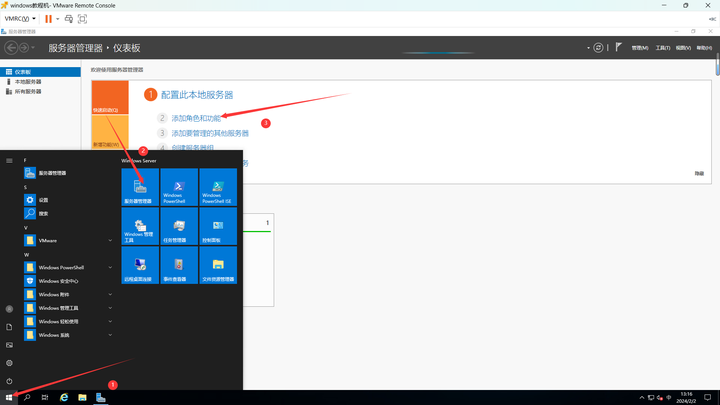Open the 事件查看器 tile
This screenshot has width=720, height=405.
(x=179, y=265)
